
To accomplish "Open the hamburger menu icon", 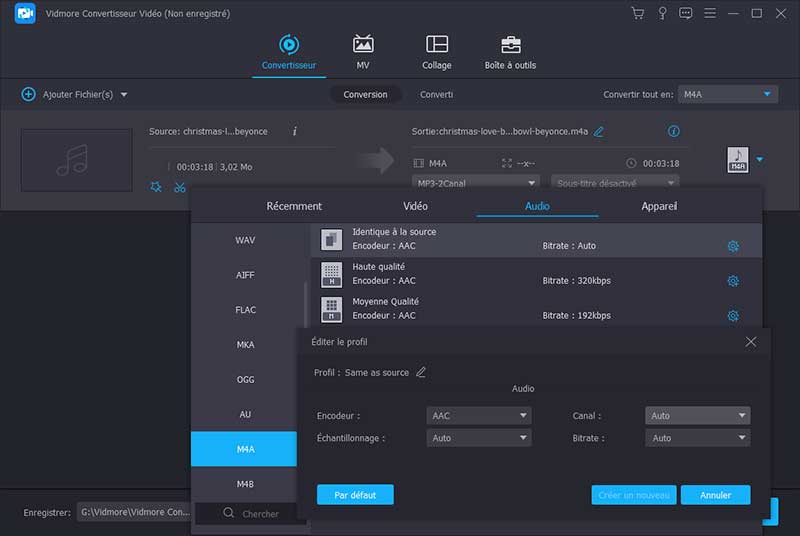I will [x=710, y=13].
